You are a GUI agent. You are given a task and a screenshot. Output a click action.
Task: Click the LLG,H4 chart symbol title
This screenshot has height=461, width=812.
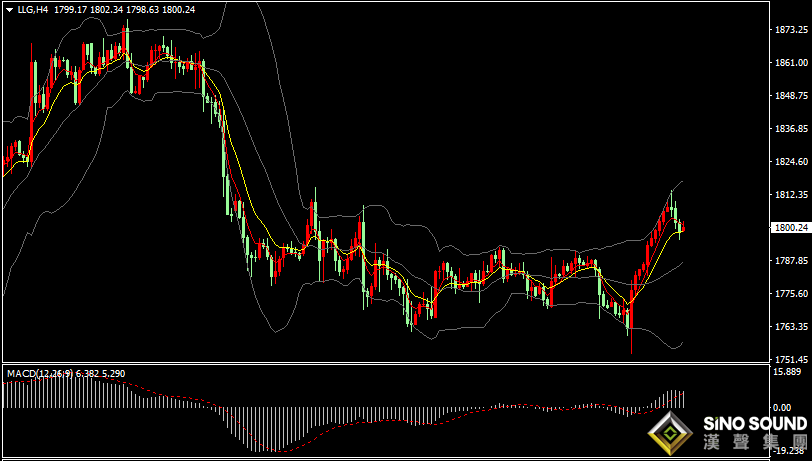click(33, 9)
